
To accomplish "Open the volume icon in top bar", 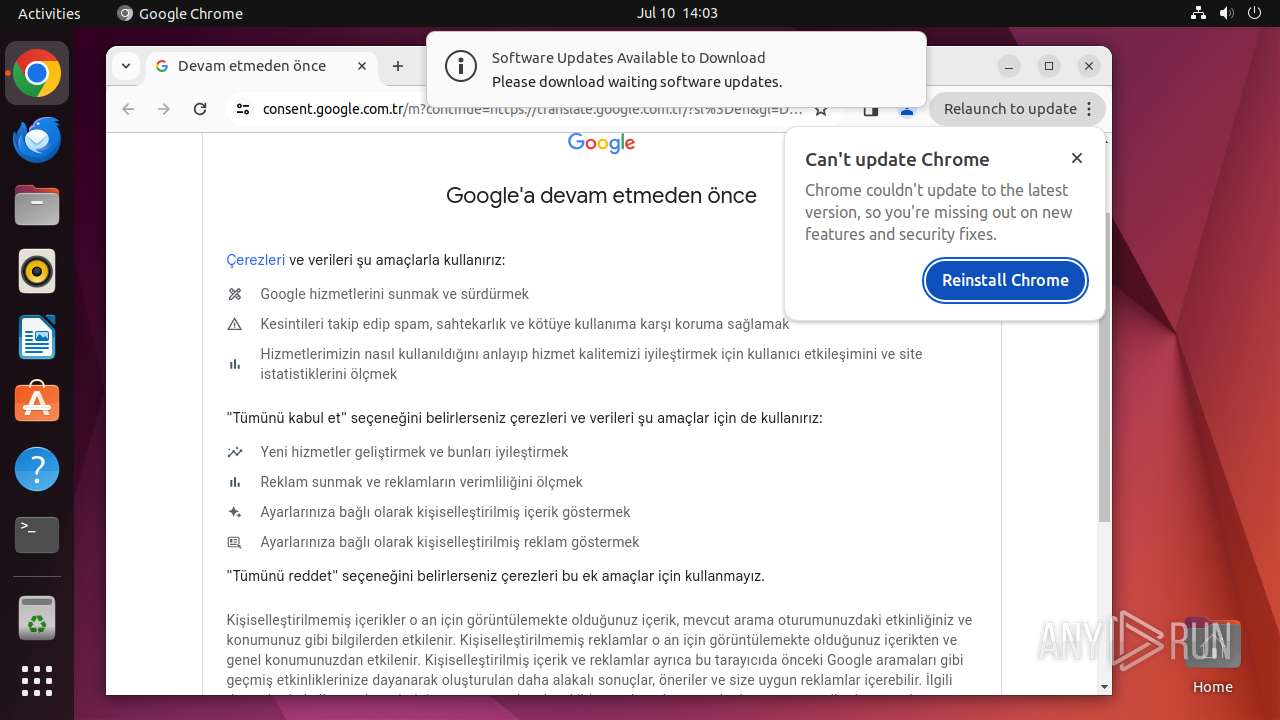I will pyautogui.click(x=1227, y=13).
